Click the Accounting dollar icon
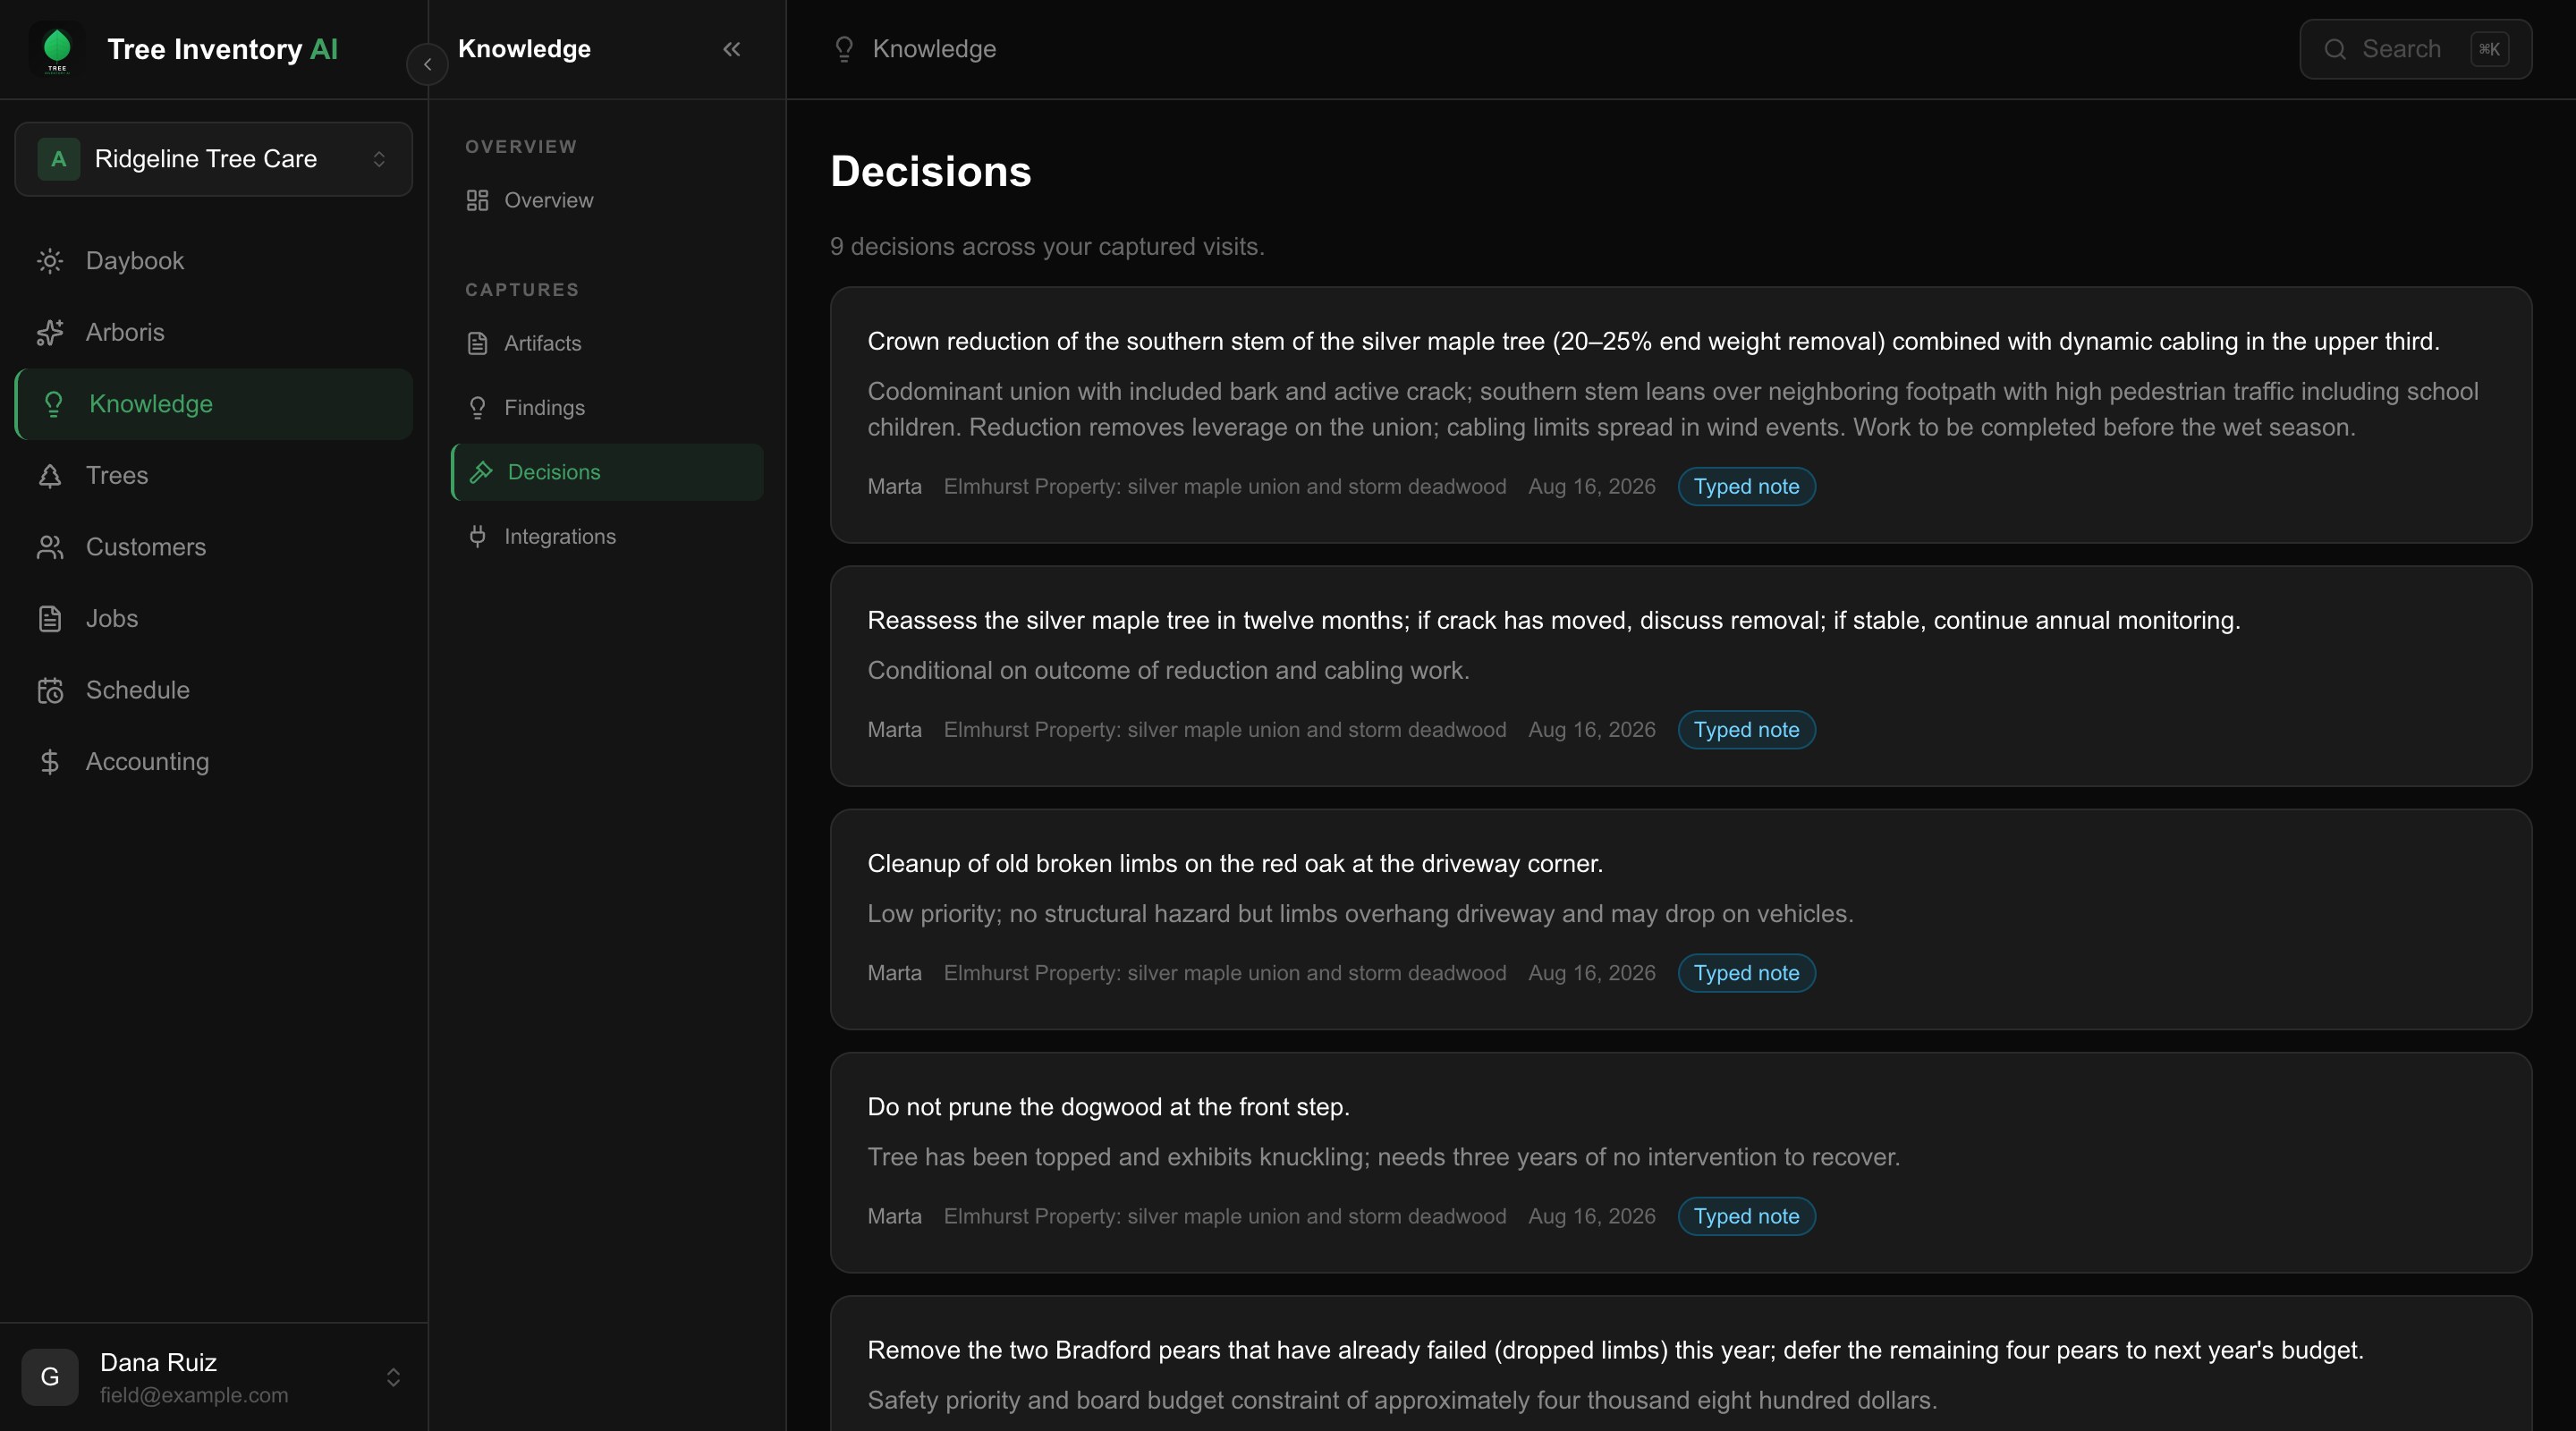Viewport: 2576px width, 1431px height. 50,762
